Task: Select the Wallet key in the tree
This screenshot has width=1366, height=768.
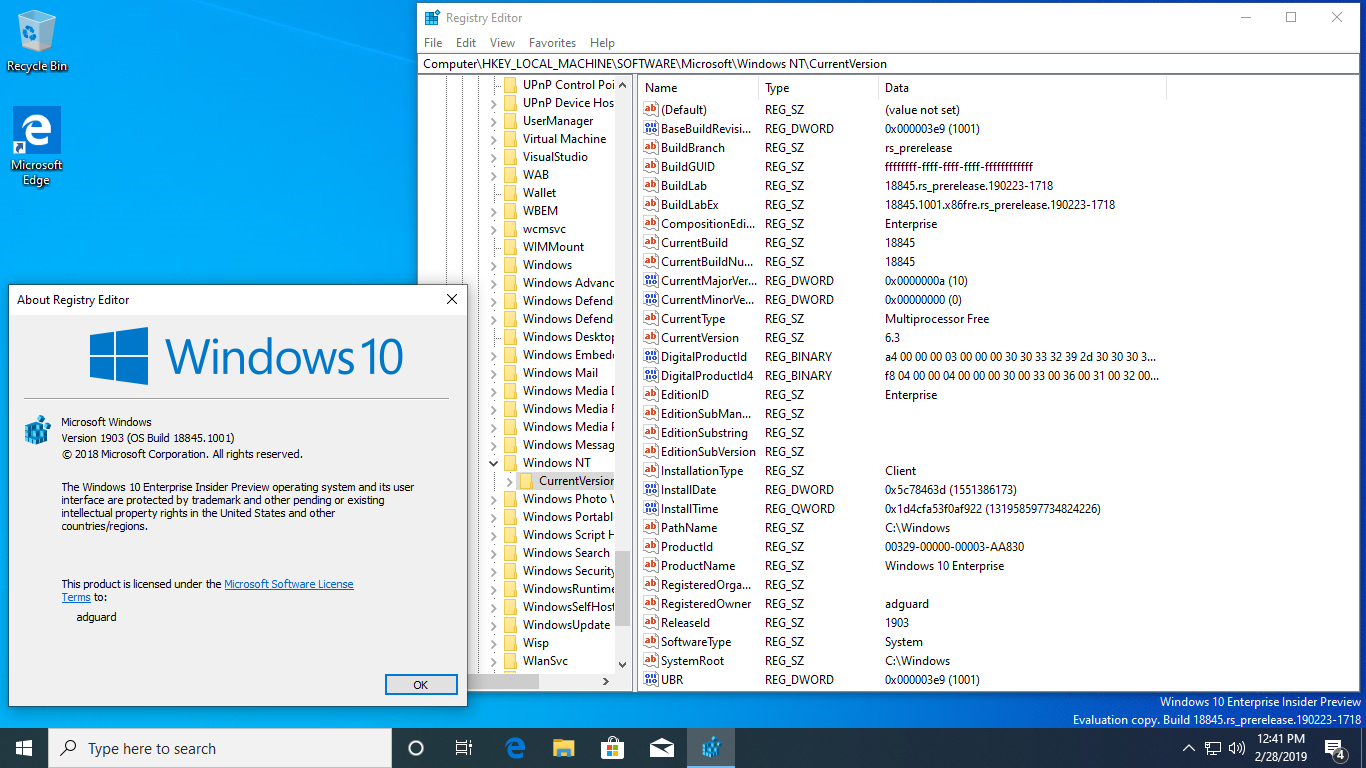Action: 539,193
